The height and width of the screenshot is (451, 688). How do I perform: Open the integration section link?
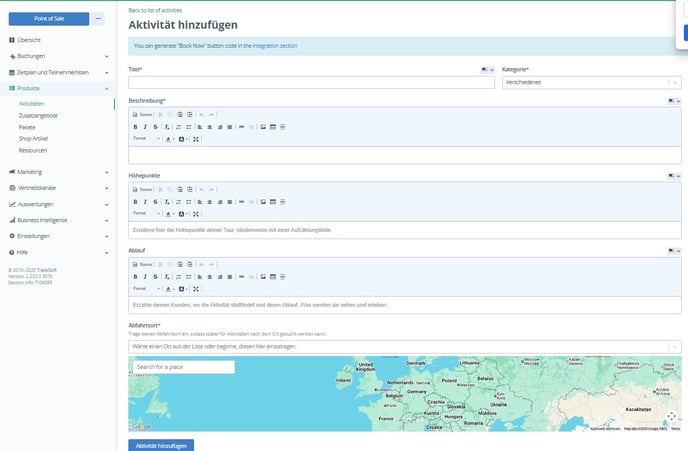coord(275,46)
